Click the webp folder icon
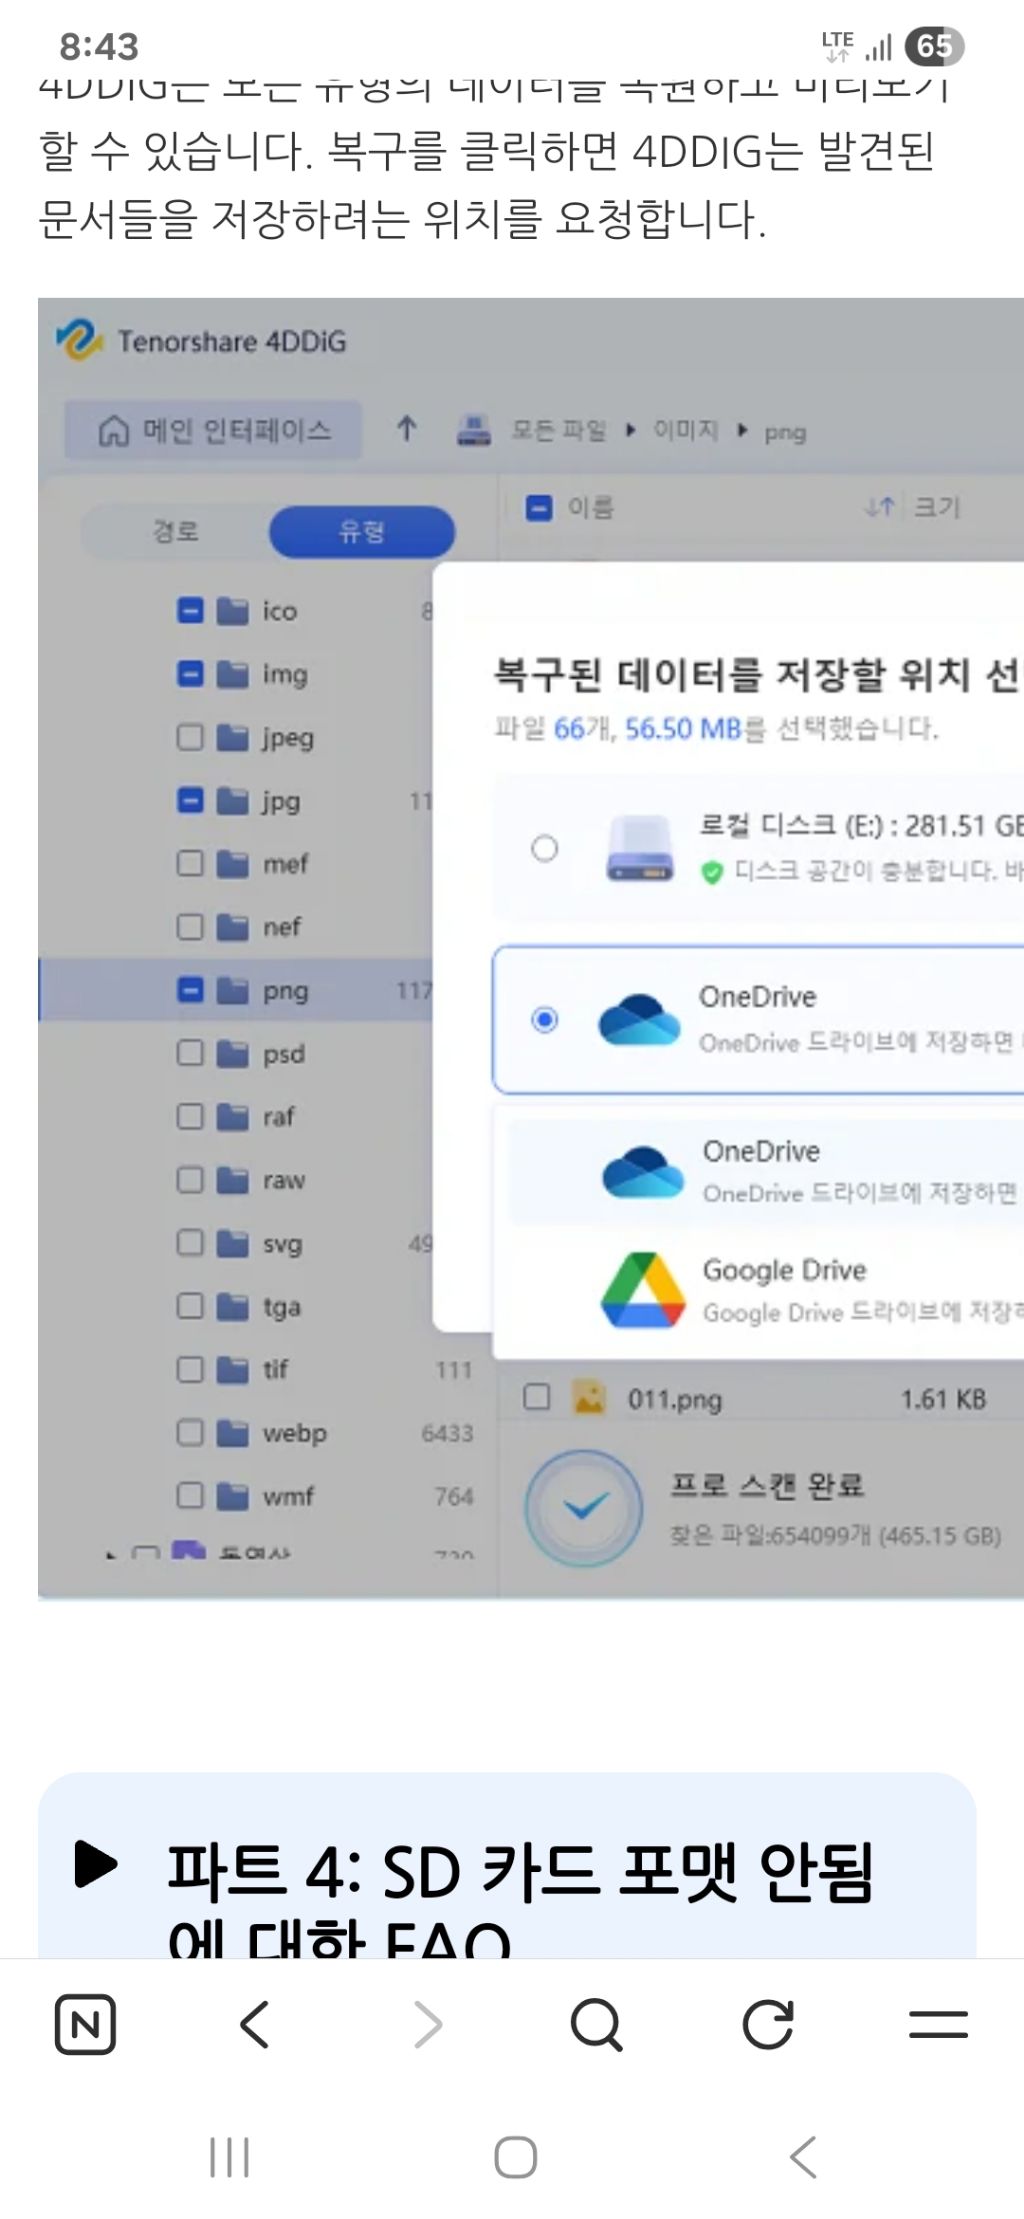 (233, 1433)
